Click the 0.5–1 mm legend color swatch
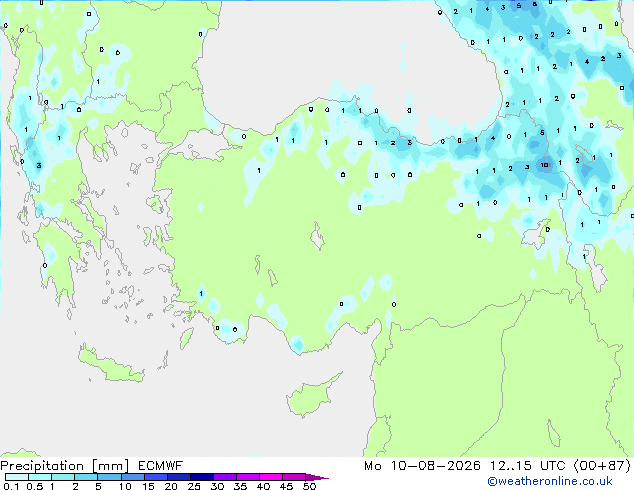The height and width of the screenshot is (490, 634). point(40,477)
